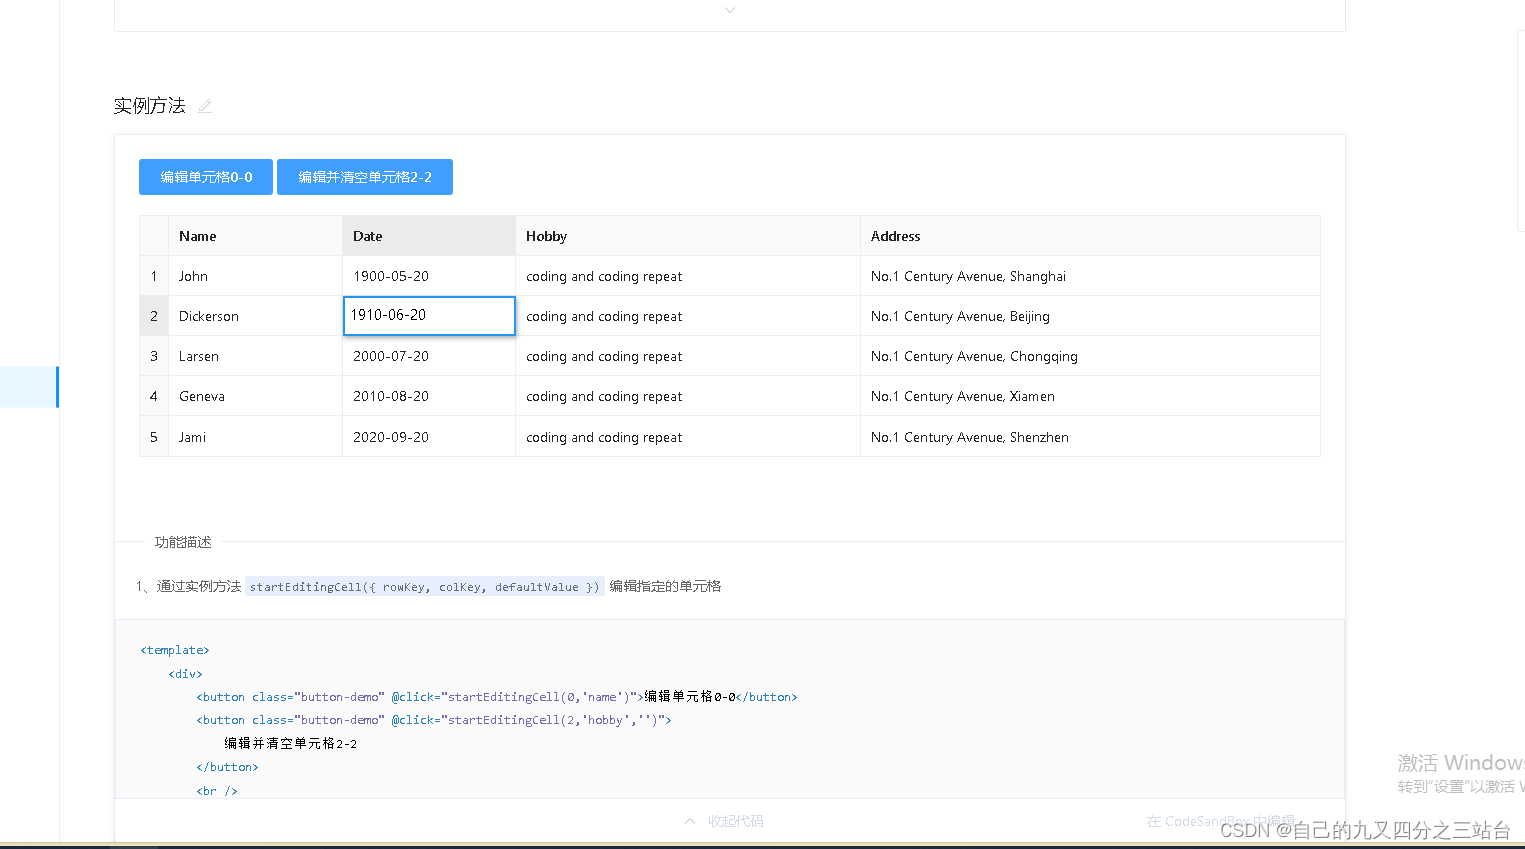
Task: Click Larsen's hobby cell
Action: pyautogui.click(x=688, y=356)
